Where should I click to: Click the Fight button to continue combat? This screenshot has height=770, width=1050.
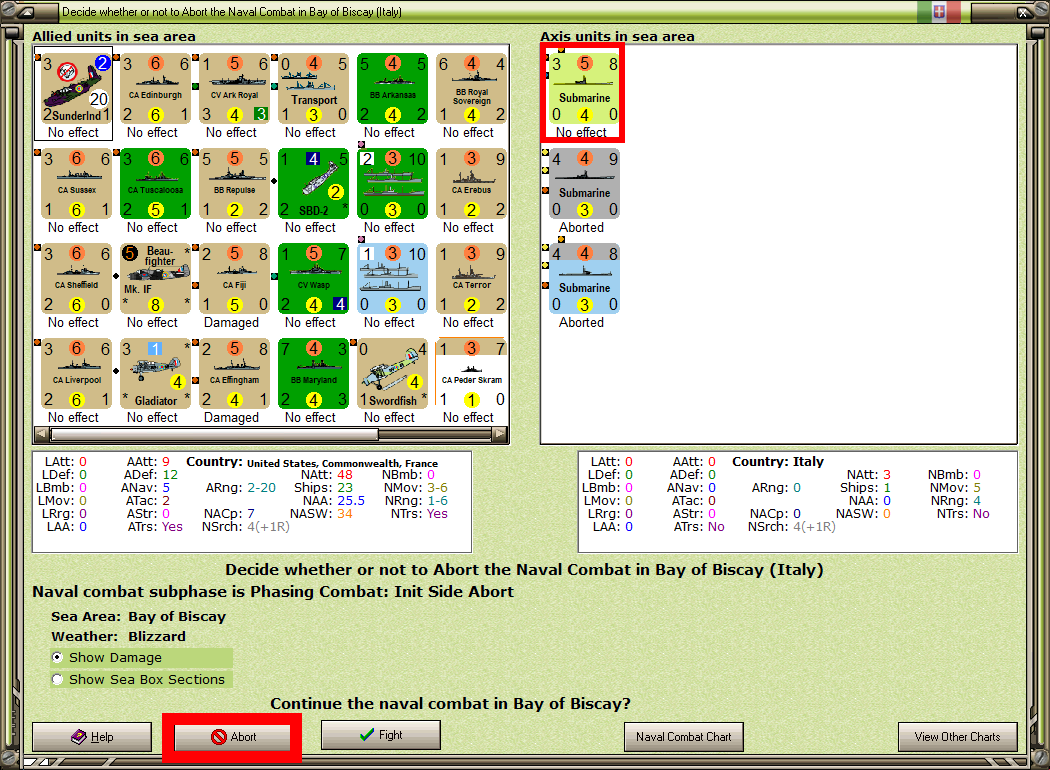coord(380,735)
